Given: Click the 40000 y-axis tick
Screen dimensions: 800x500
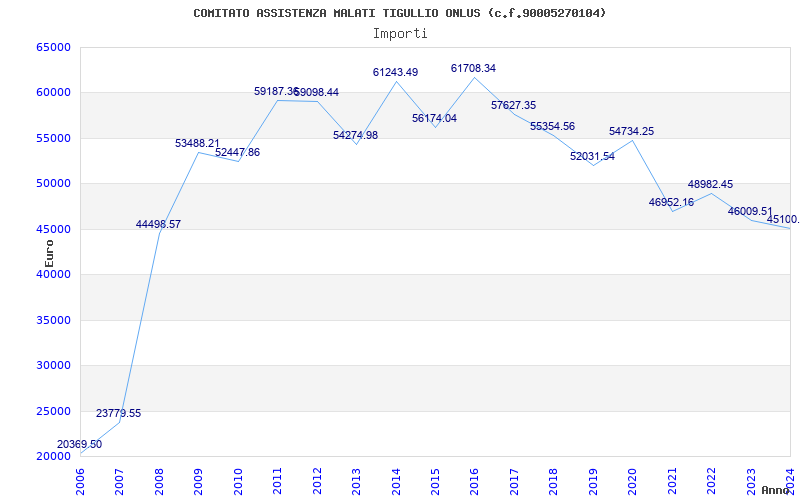Looking at the screenshot, I should pyautogui.click(x=53, y=274).
